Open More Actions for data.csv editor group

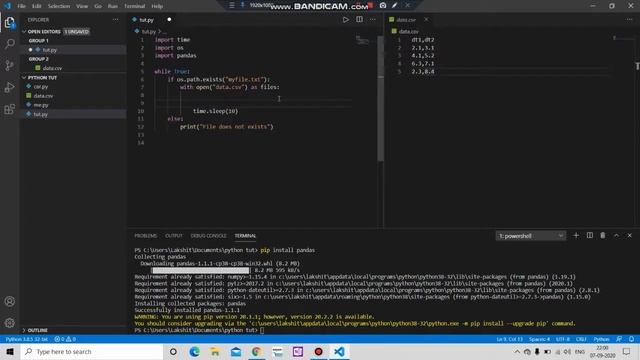tap(629, 20)
